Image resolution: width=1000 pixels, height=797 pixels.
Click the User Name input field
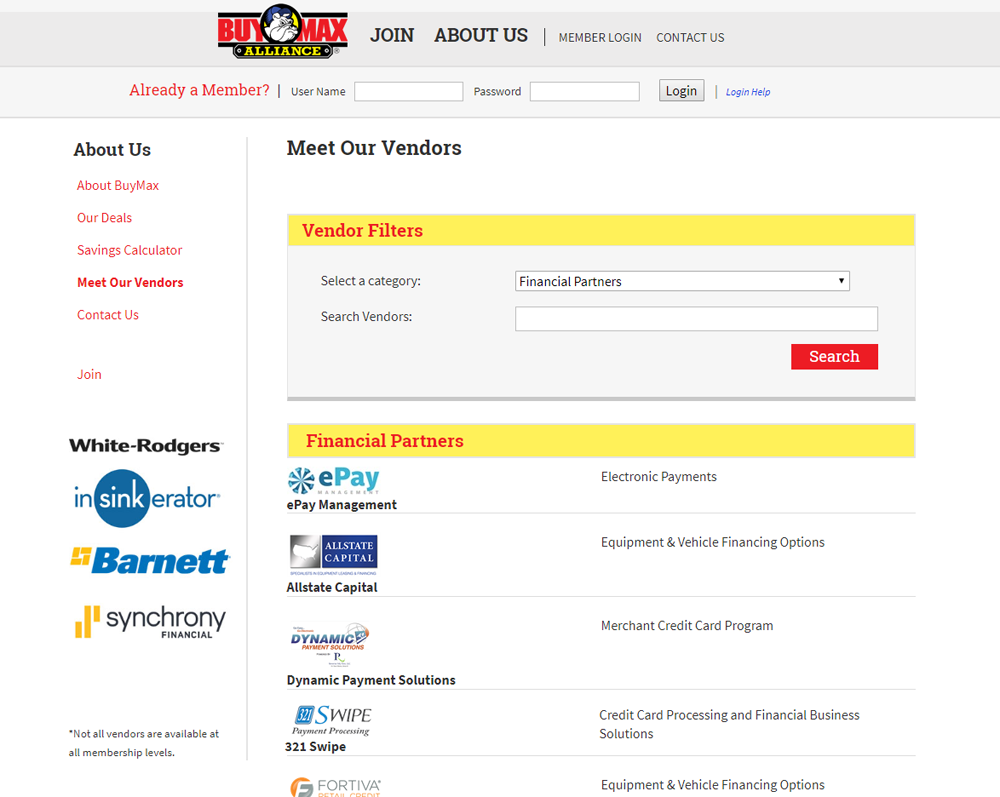click(x=409, y=92)
